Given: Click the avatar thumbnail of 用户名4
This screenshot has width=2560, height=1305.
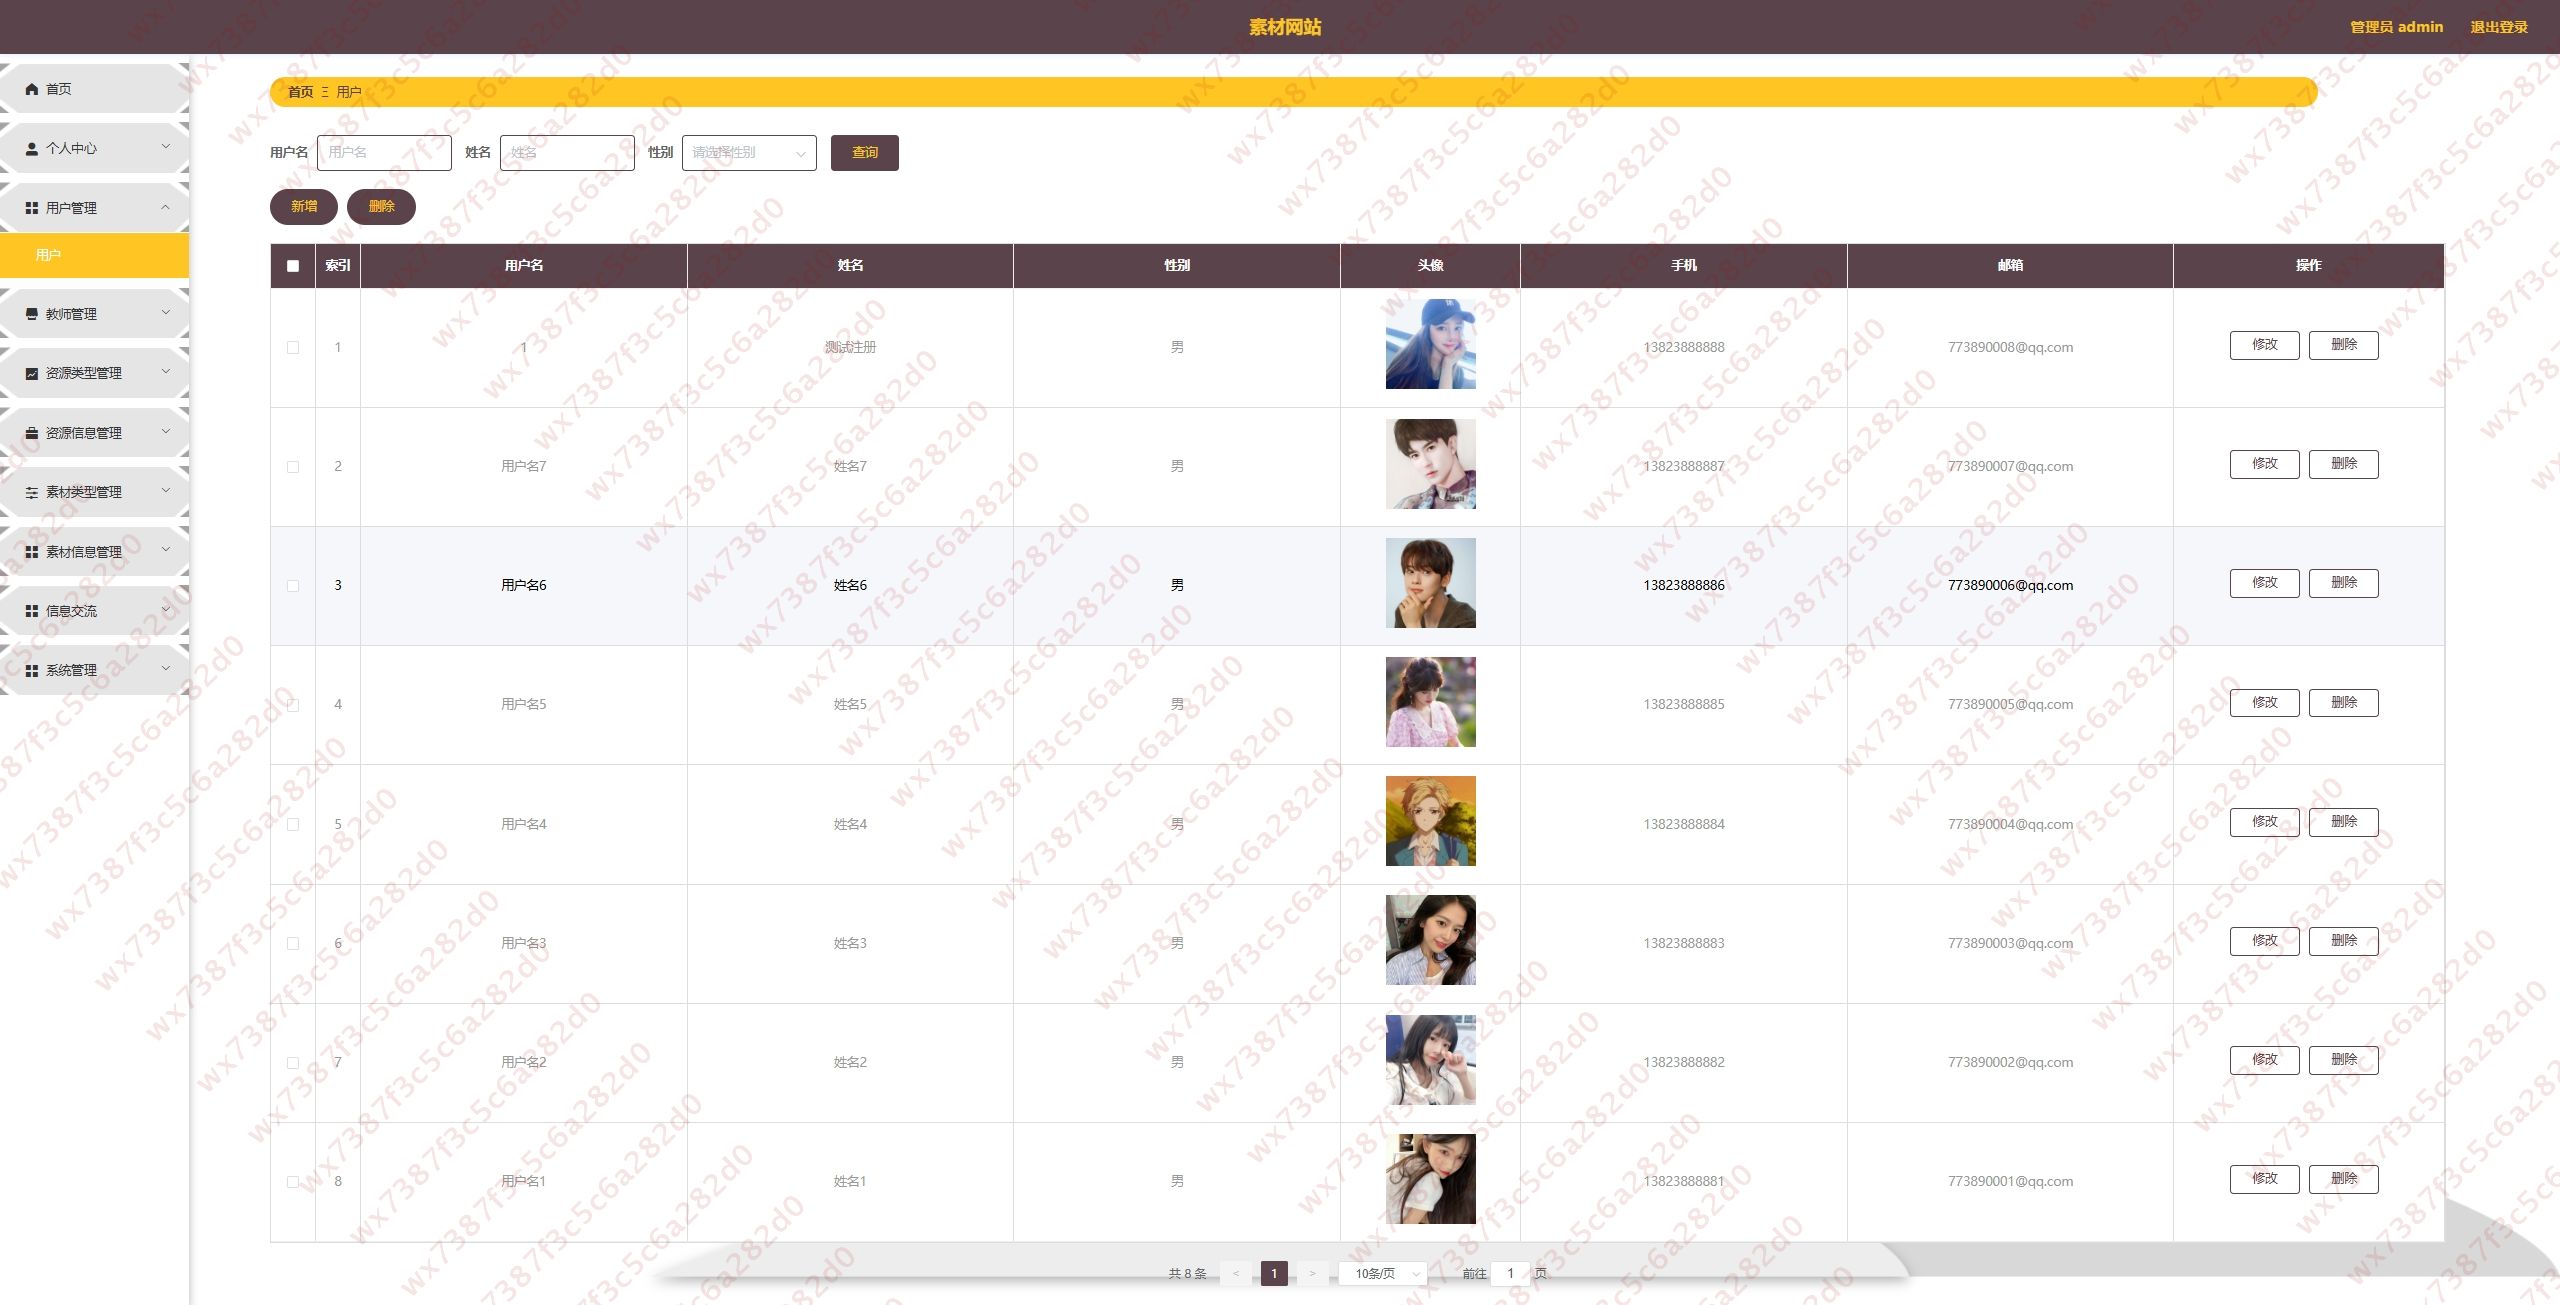Looking at the screenshot, I should [x=1430, y=821].
